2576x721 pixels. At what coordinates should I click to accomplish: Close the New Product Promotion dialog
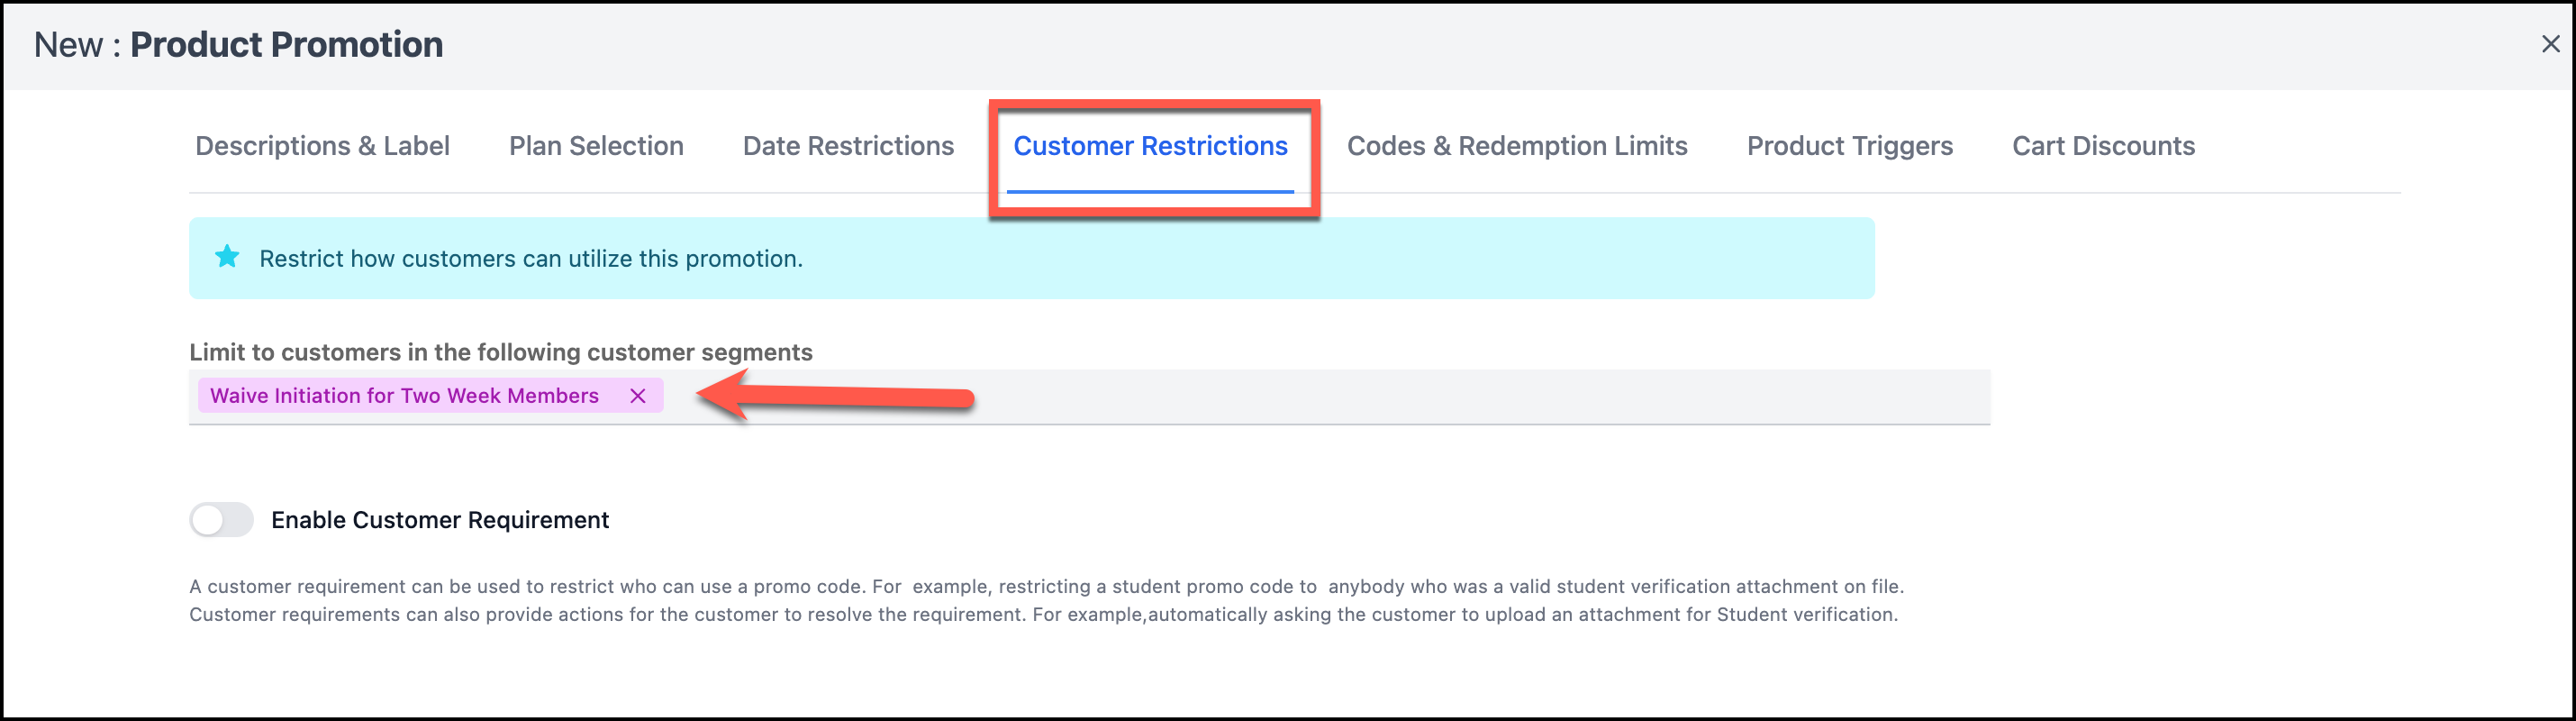2550,44
